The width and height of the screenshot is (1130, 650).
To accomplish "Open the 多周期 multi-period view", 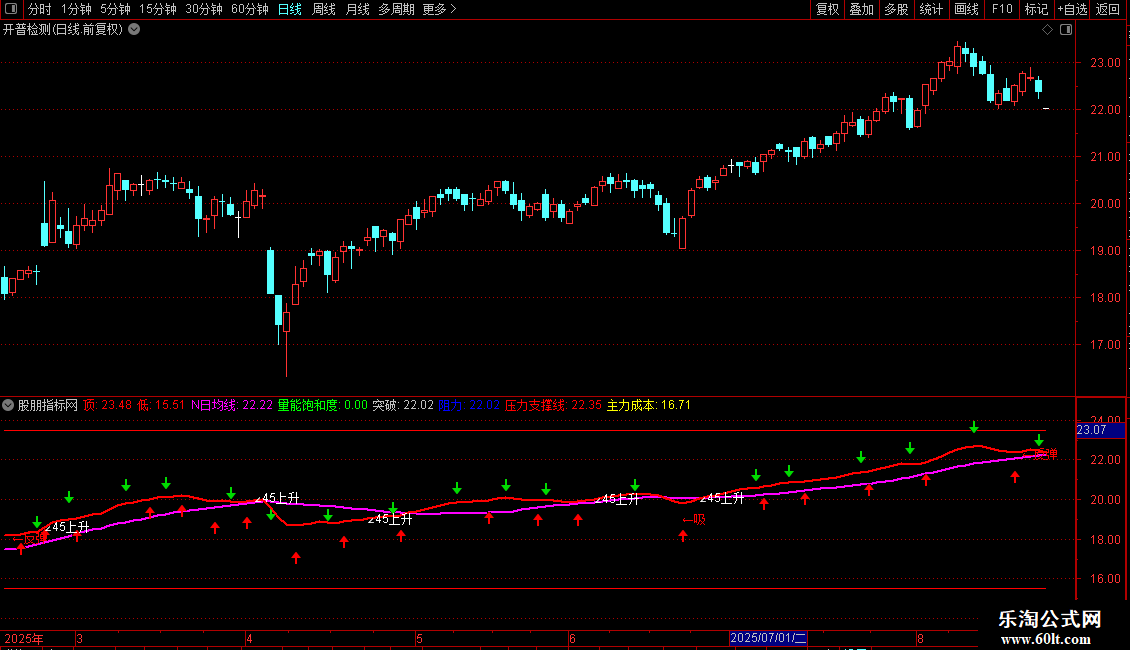I will coord(396,9).
